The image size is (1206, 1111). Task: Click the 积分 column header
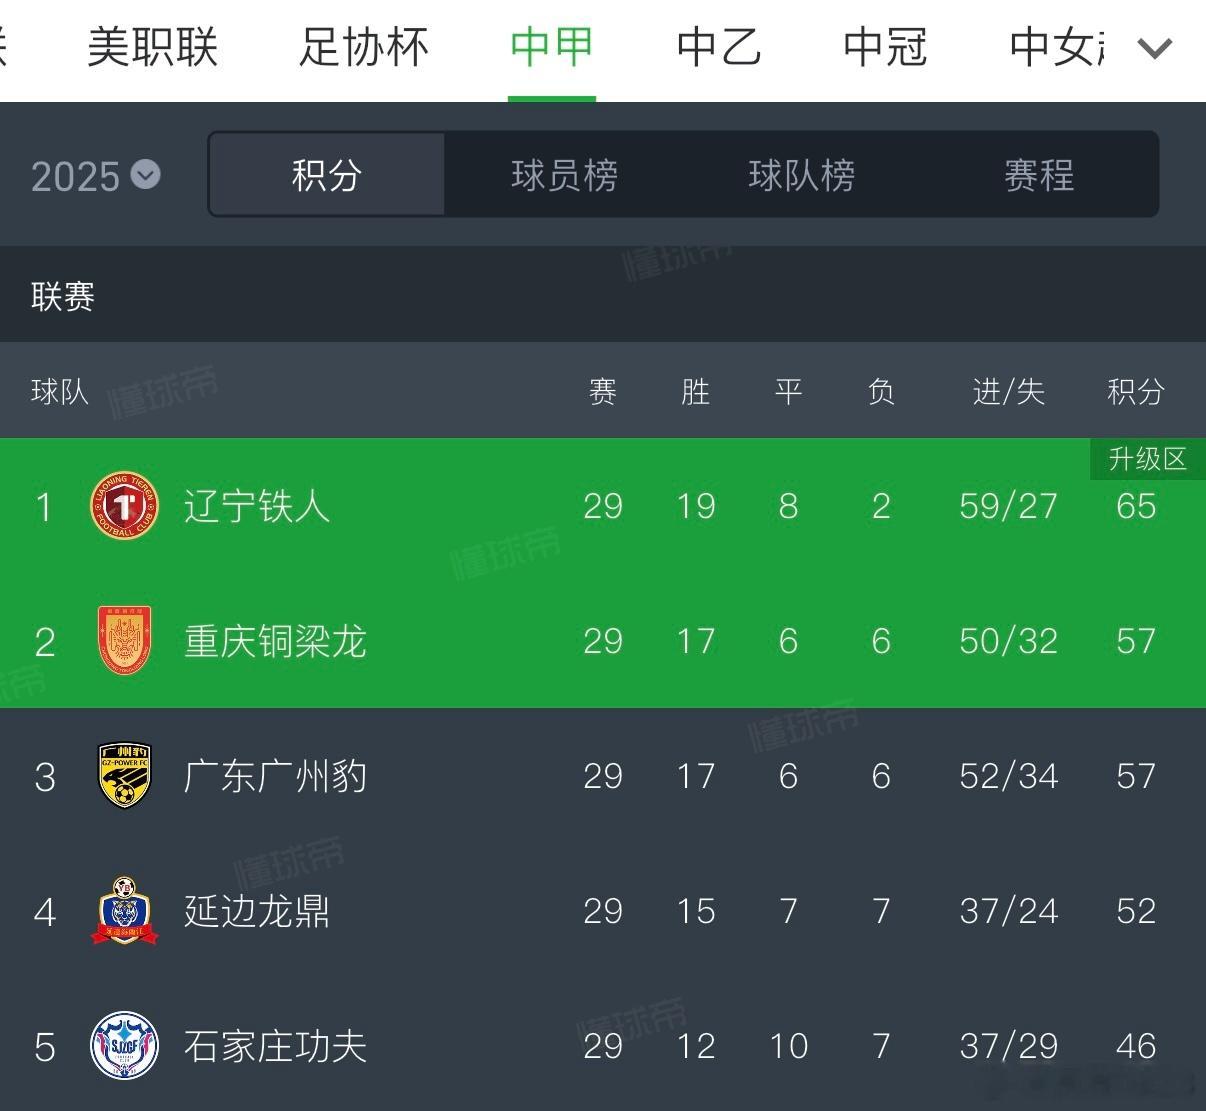coord(1135,391)
